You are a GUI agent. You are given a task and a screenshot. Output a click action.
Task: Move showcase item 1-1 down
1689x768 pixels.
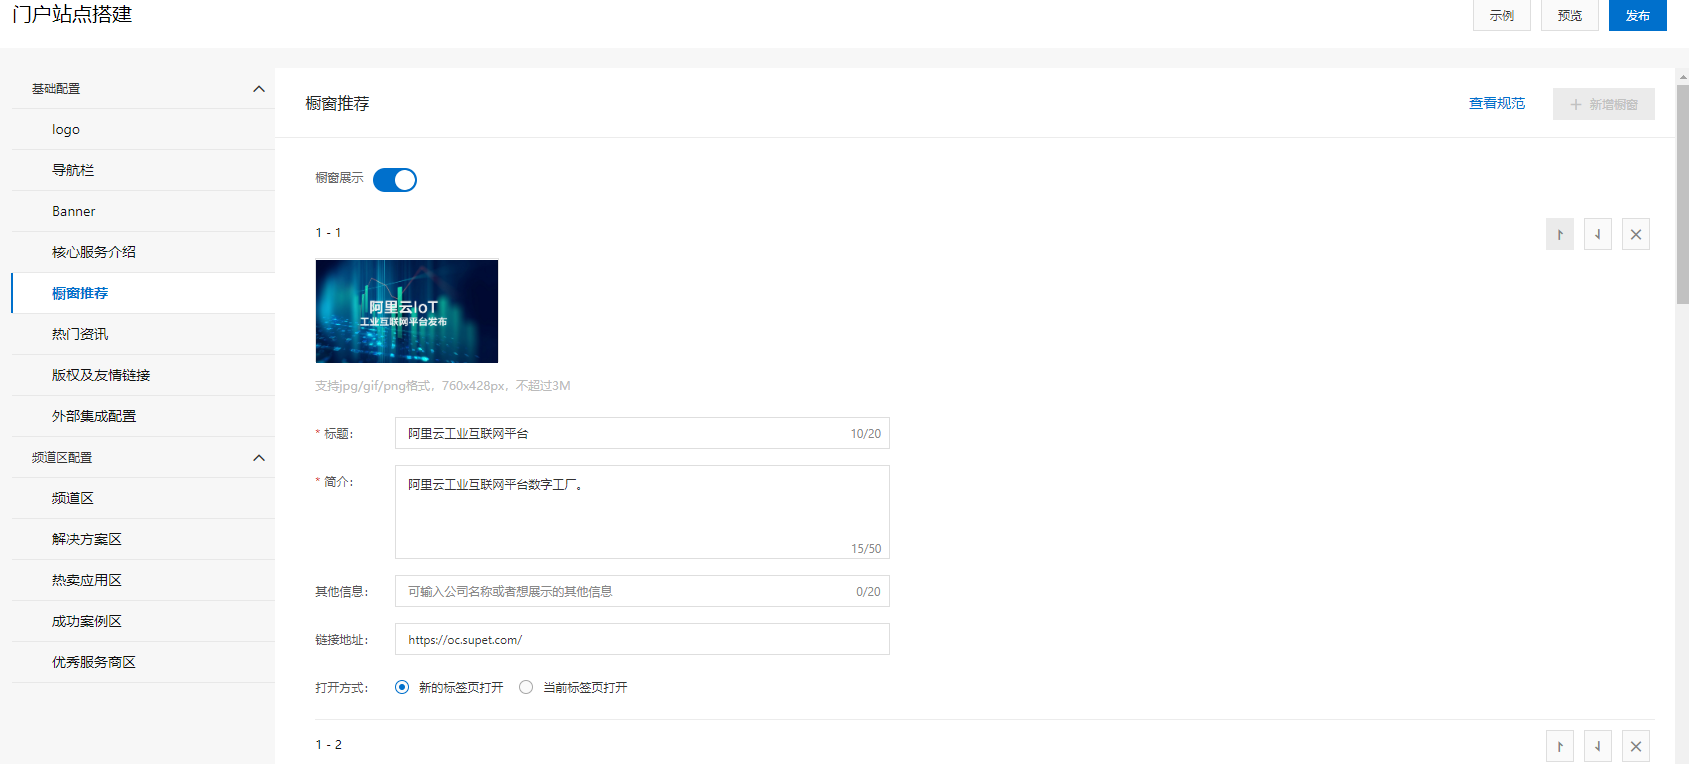click(1598, 234)
